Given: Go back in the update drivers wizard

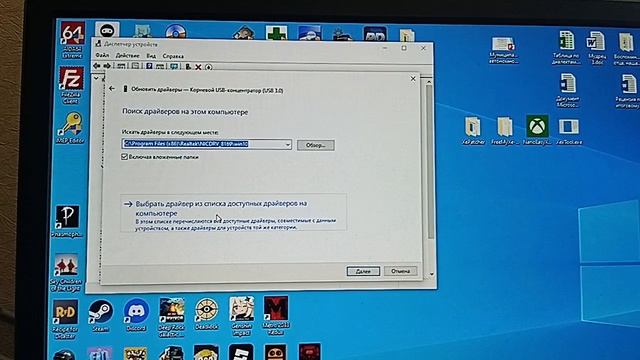Looking at the screenshot, I should click(112, 88).
